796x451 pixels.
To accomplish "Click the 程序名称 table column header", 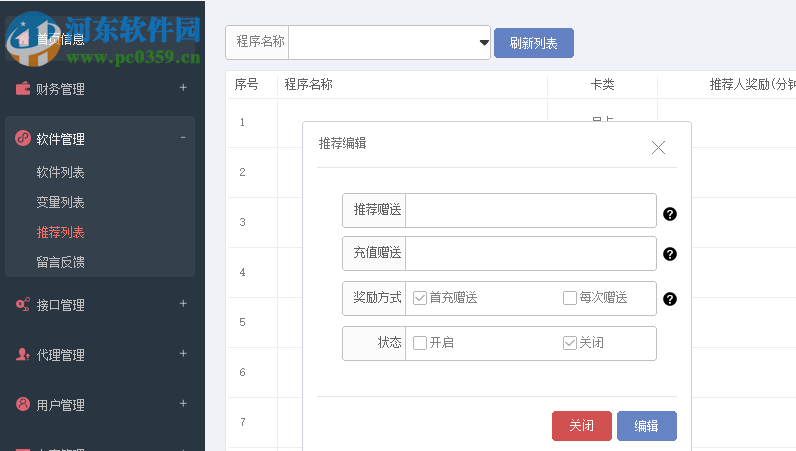I will click(308, 84).
